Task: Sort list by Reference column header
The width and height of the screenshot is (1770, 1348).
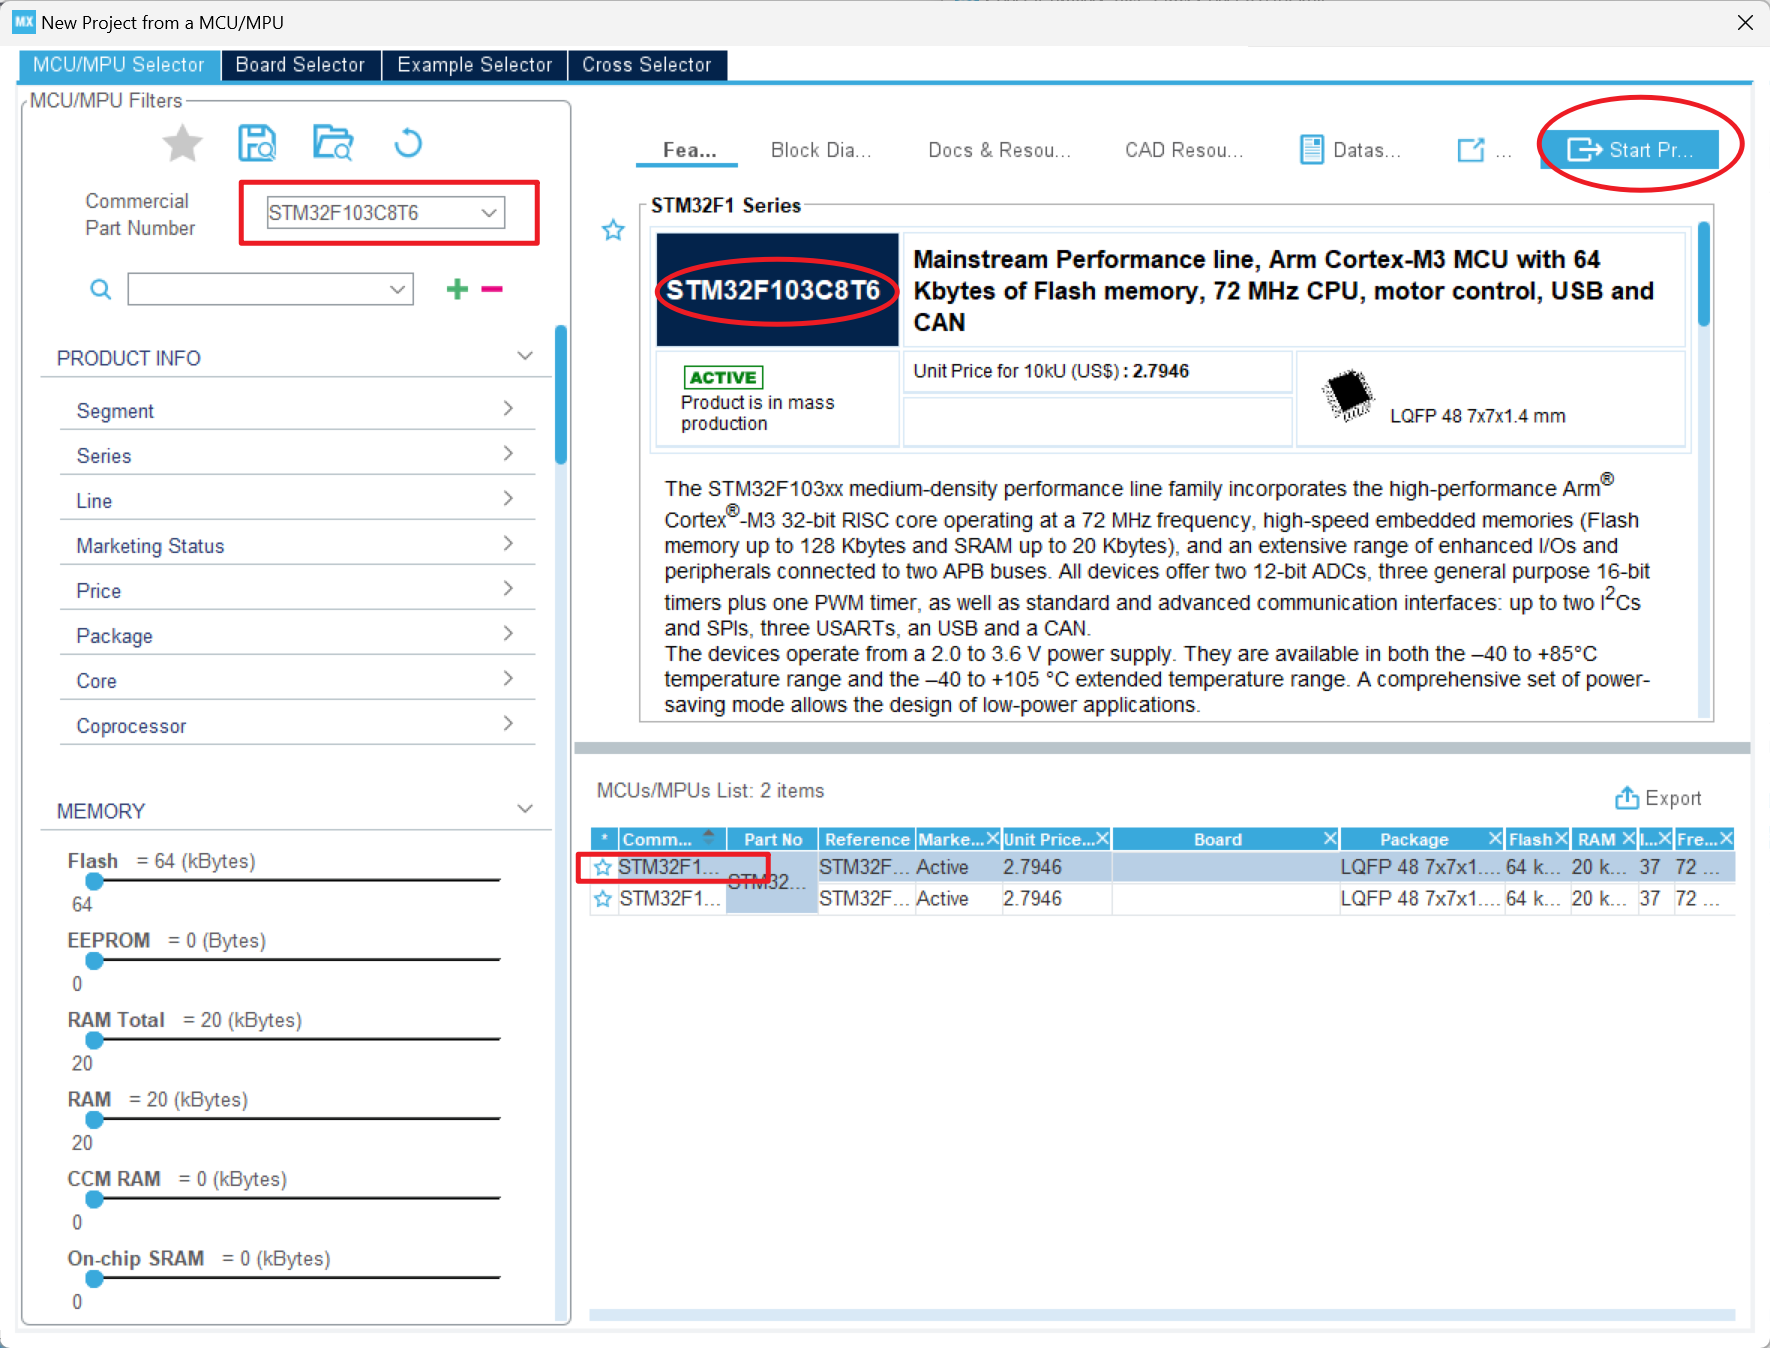Action: (x=867, y=839)
